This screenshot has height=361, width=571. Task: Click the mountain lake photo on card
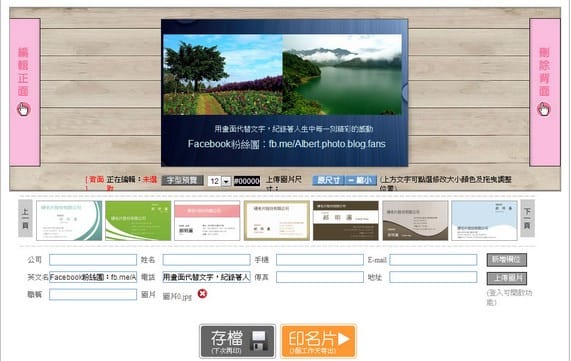342,75
